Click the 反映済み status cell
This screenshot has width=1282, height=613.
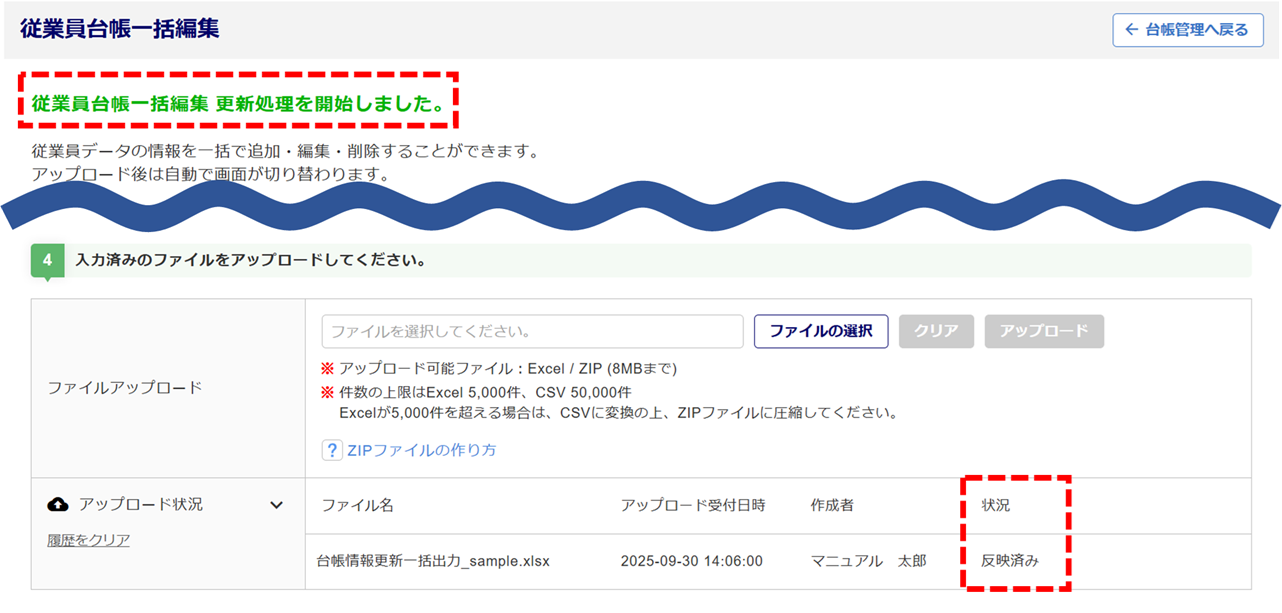click(1010, 561)
